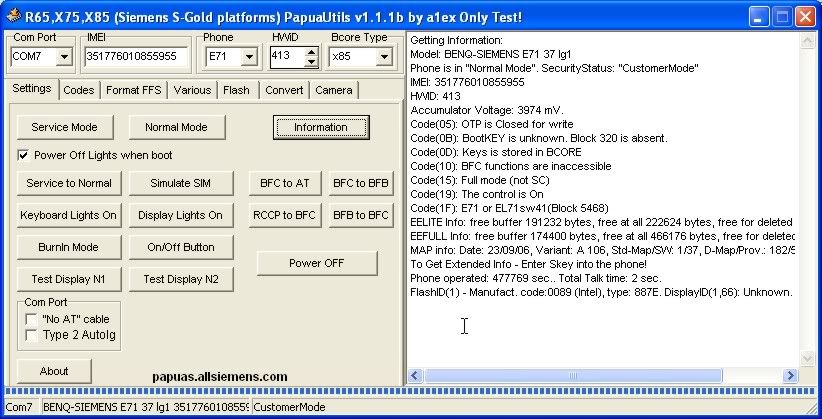Image resolution: width=822 pixels, height=419 pixels.
Task: Click the Service Mode button
Action: [64, 127]
